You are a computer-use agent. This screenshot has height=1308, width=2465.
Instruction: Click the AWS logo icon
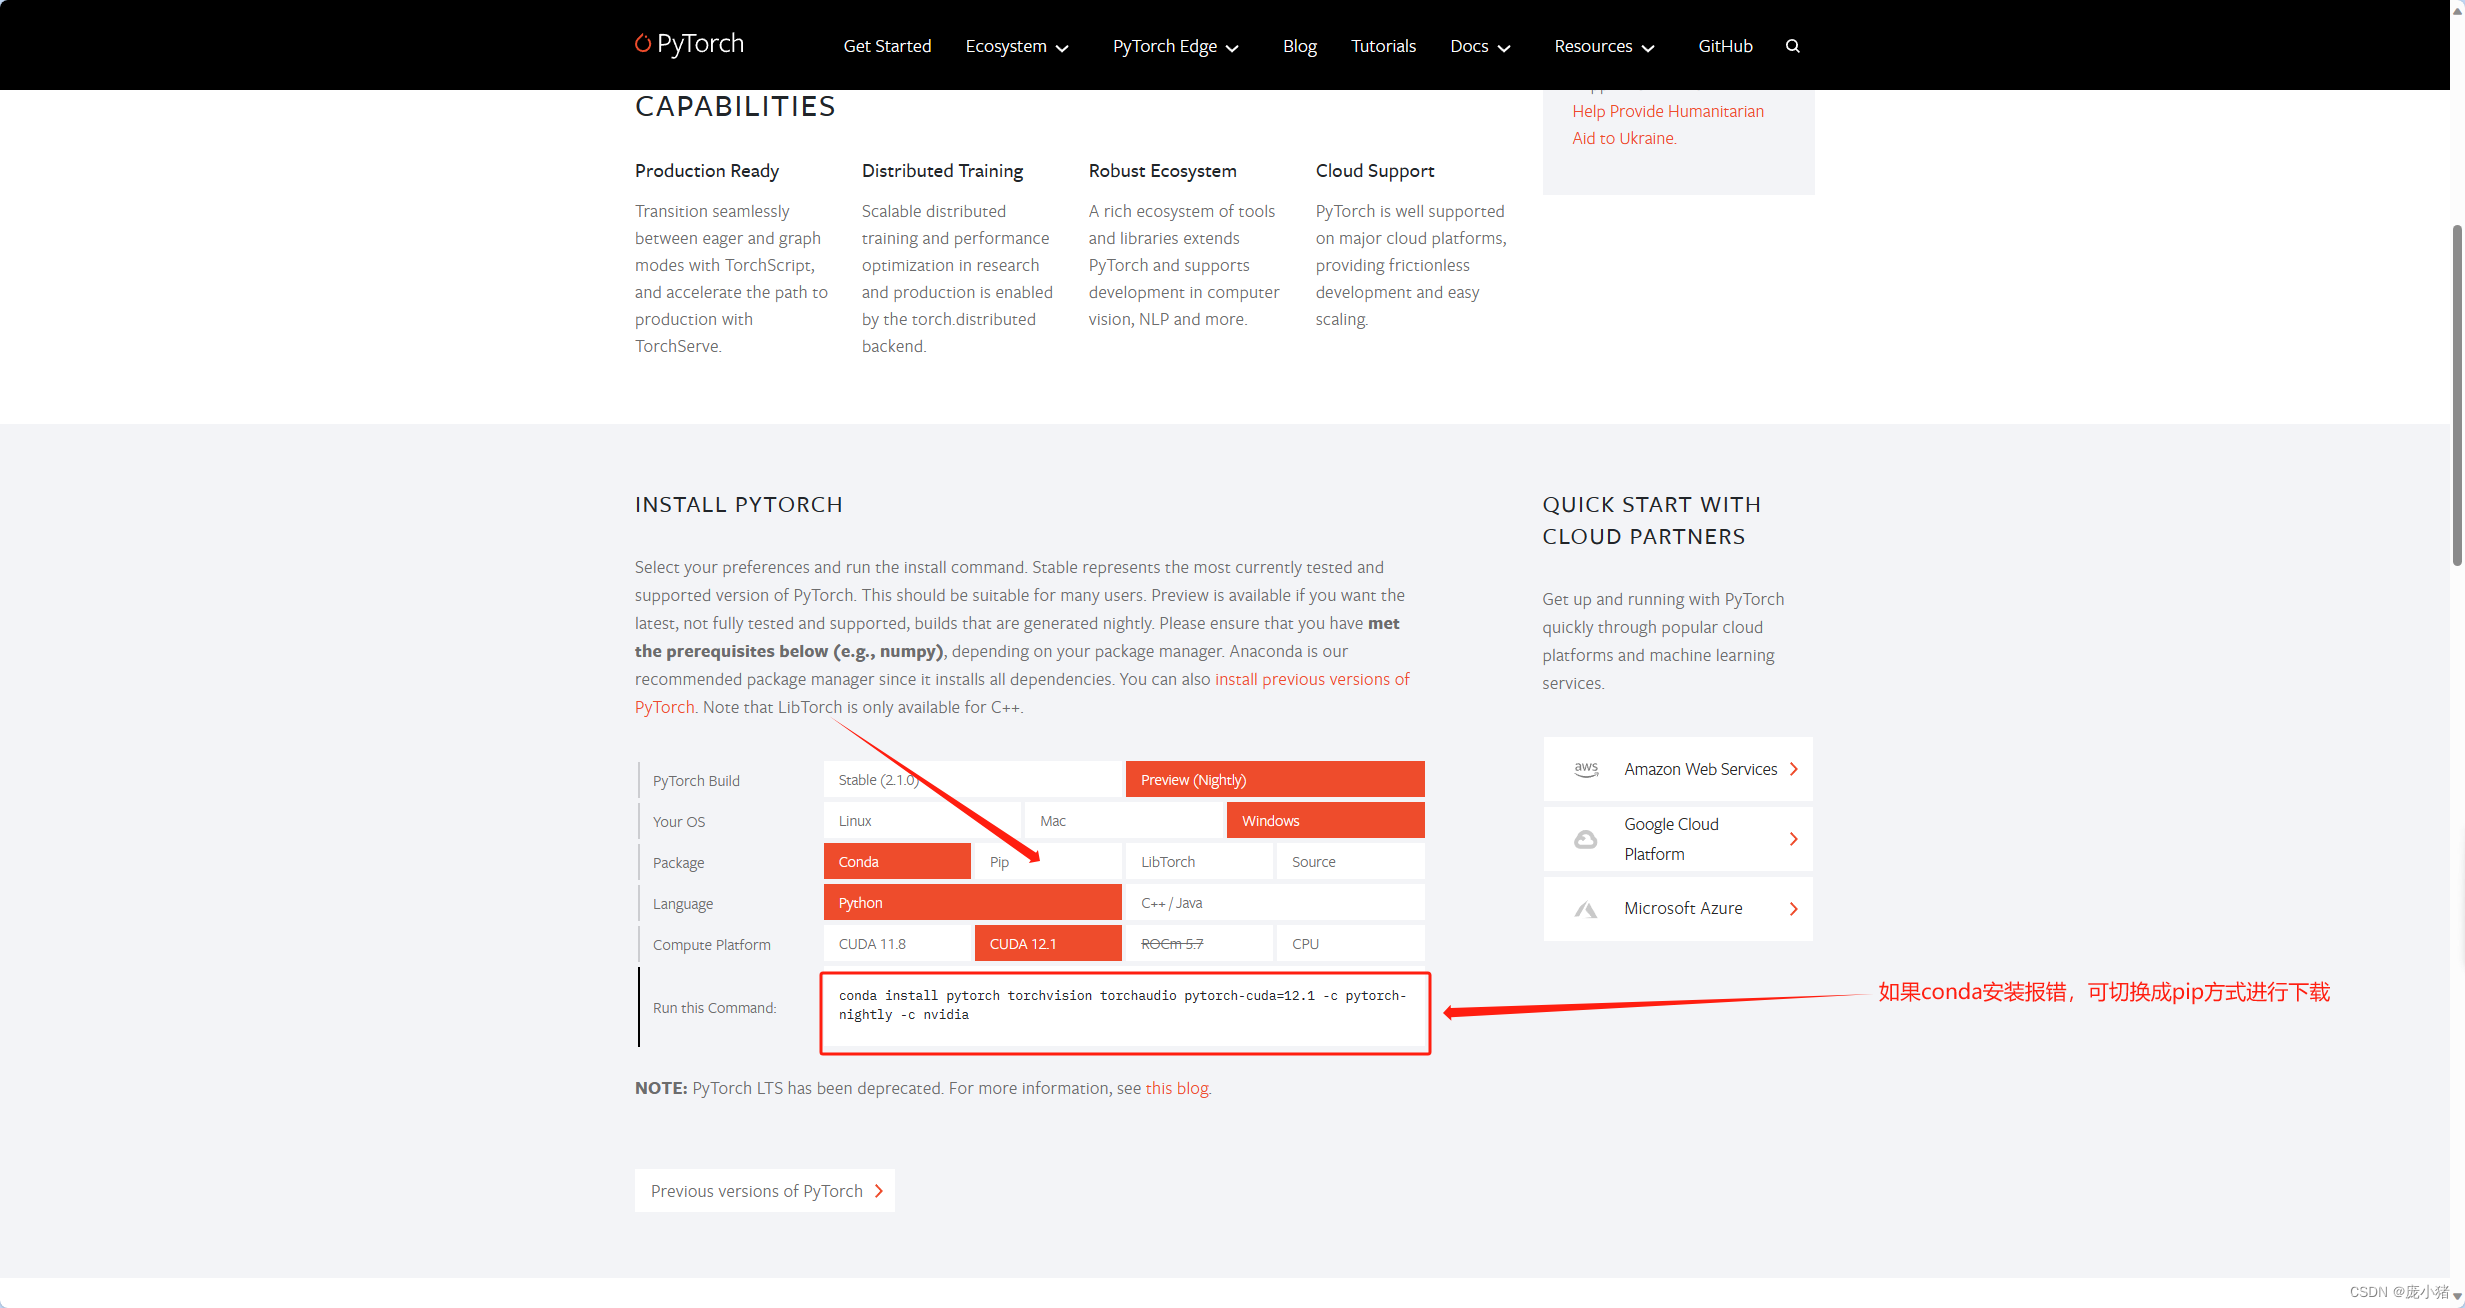tap(1586, 769)
